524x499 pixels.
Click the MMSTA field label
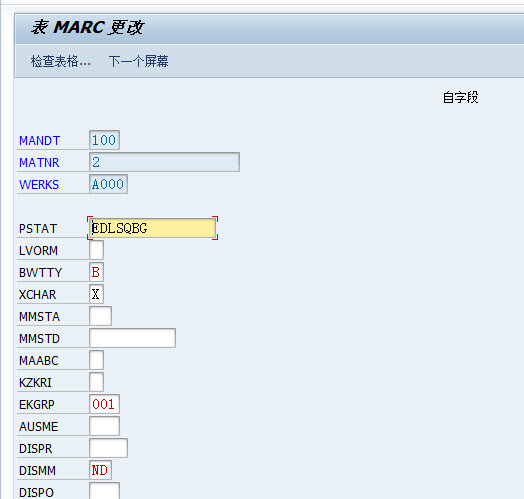[x=39, y=317]
